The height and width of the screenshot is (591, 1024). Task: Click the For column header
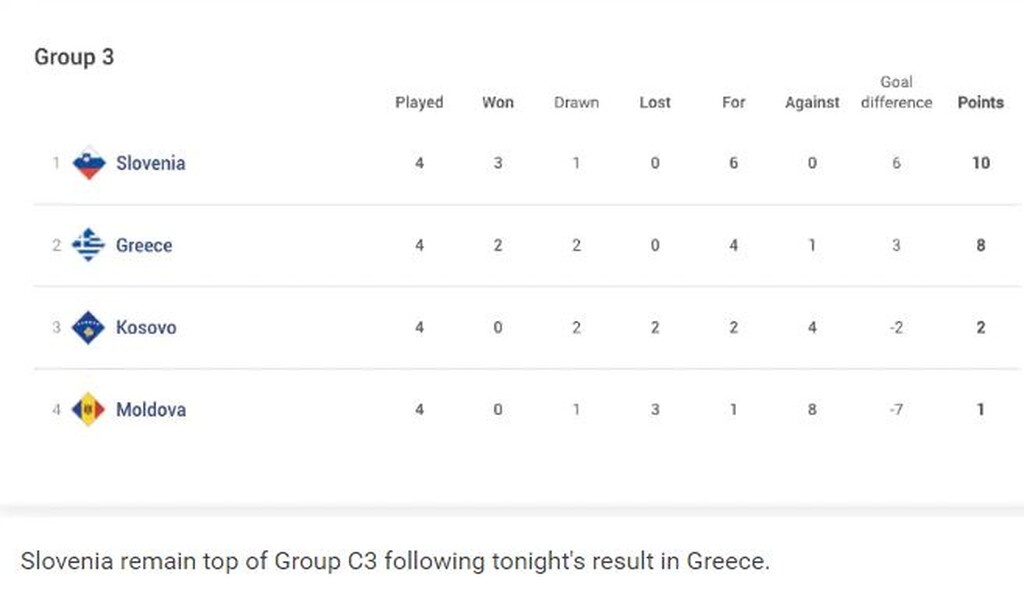coord(734,102)
